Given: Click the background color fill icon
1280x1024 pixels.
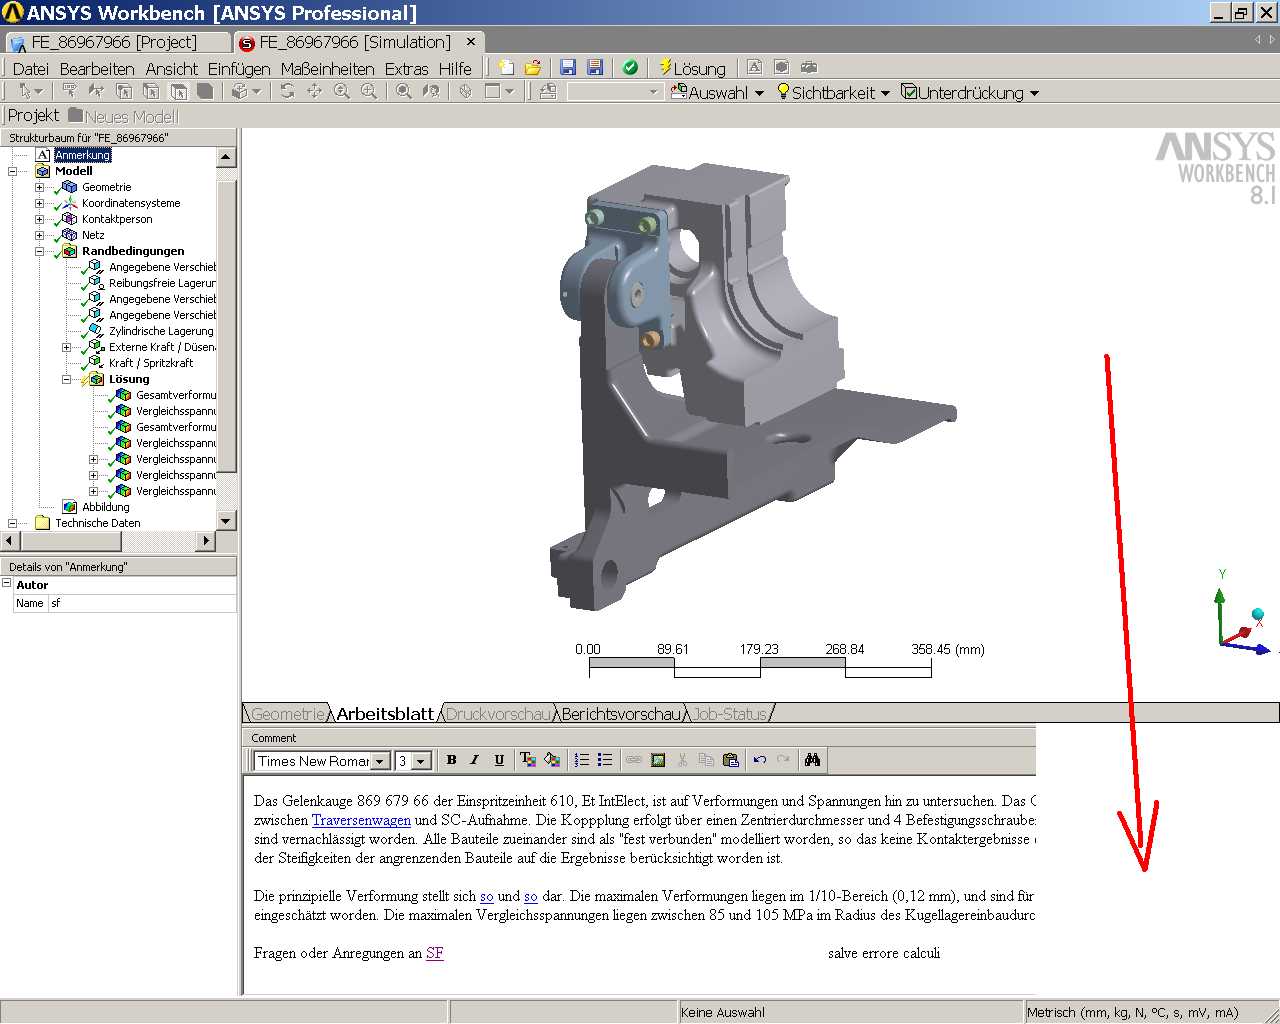Looking at the screenshot, I should click(x=552, y=760).
